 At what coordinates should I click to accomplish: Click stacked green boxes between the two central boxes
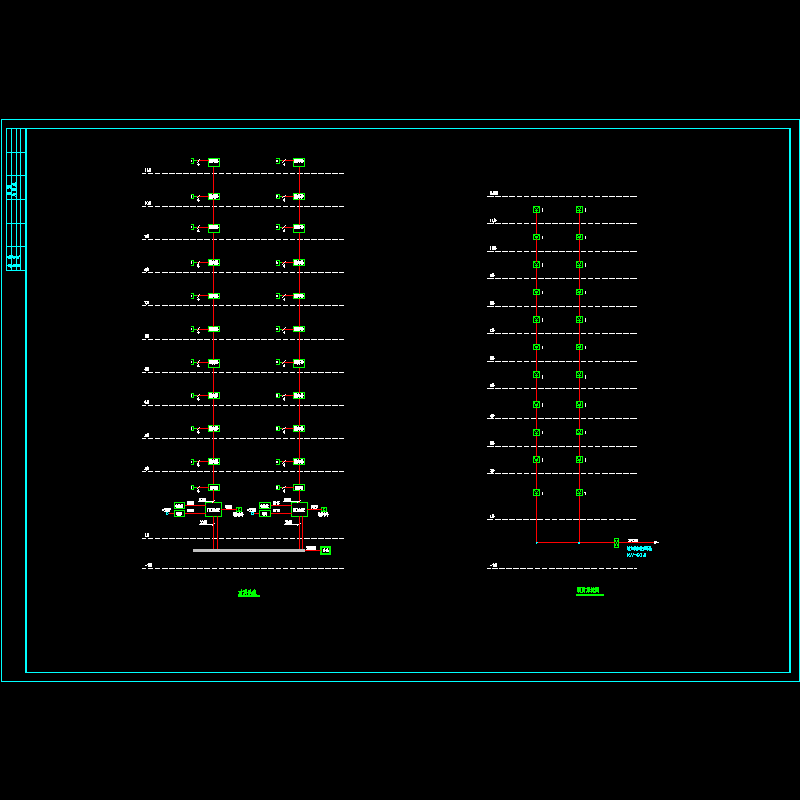coord(264,510)
